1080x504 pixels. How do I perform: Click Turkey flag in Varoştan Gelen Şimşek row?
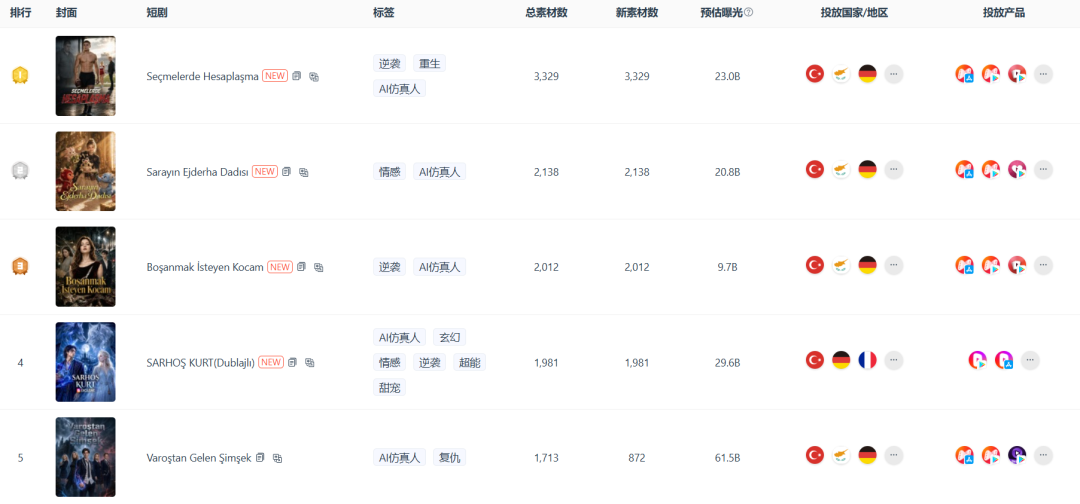pyautogui.click(x=815, y=454)
